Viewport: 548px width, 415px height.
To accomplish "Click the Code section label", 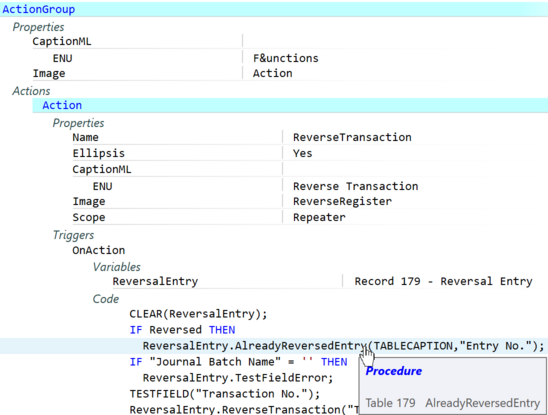I will [106, 299].
